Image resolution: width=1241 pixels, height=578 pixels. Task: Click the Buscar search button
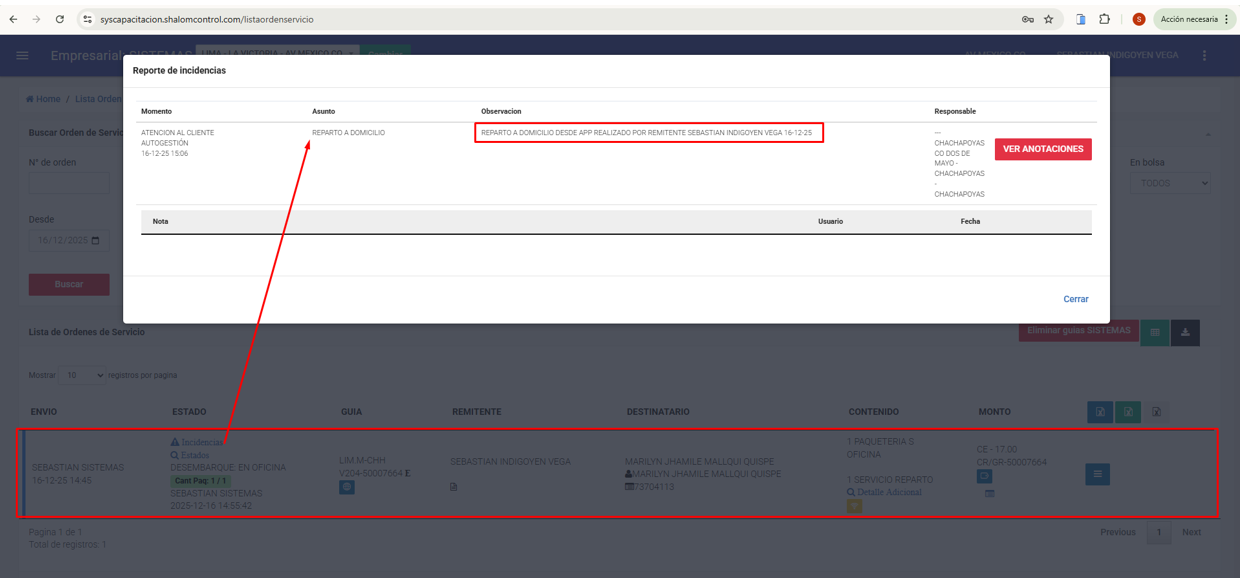[x=69, y=284]
